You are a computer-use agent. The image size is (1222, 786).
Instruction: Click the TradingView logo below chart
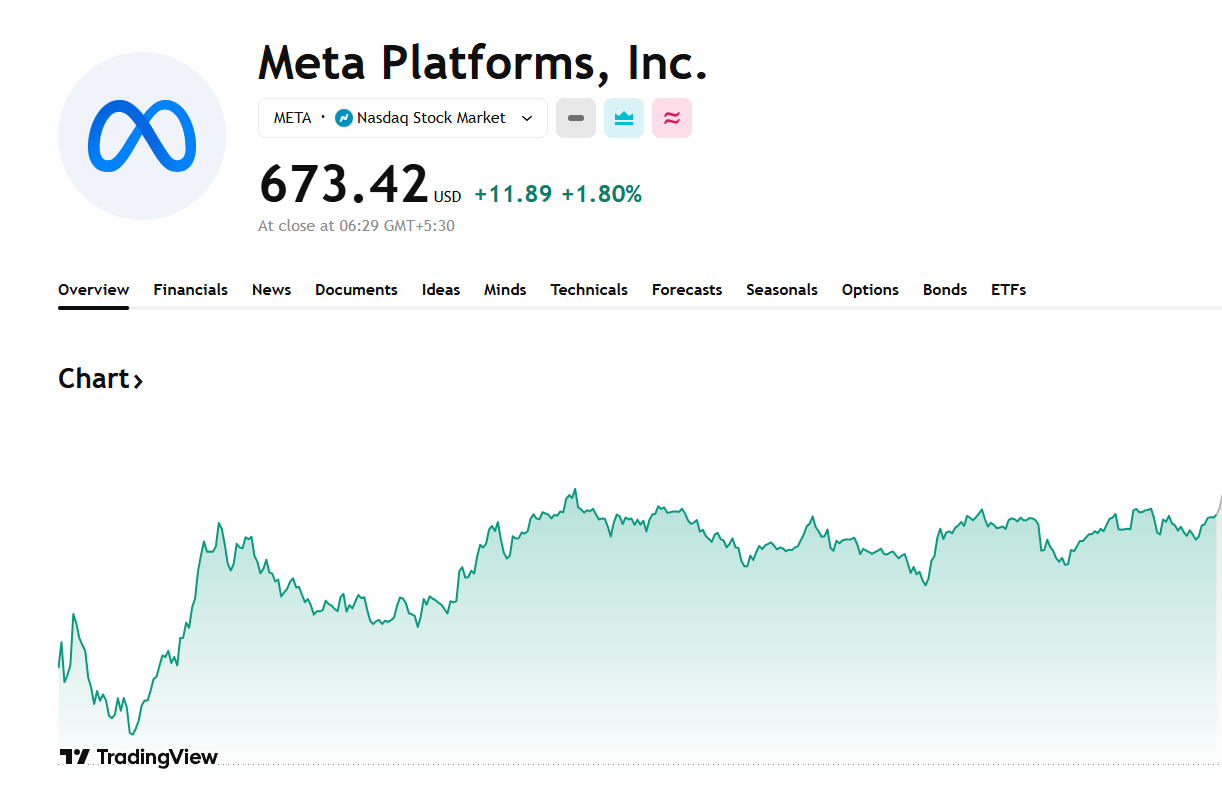pyautogui.click(x=138, y=757)
